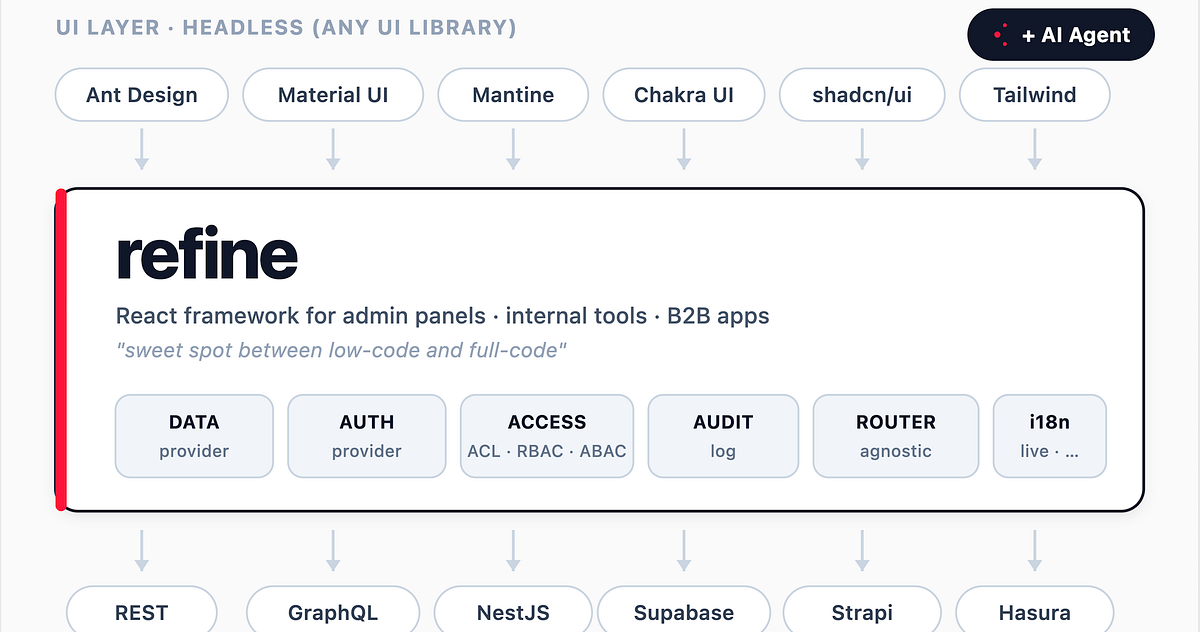The height and width of the screenshot is (632, 1200).
Task: Open the + AI Agent button
Action: click(x=1061, y=35)
